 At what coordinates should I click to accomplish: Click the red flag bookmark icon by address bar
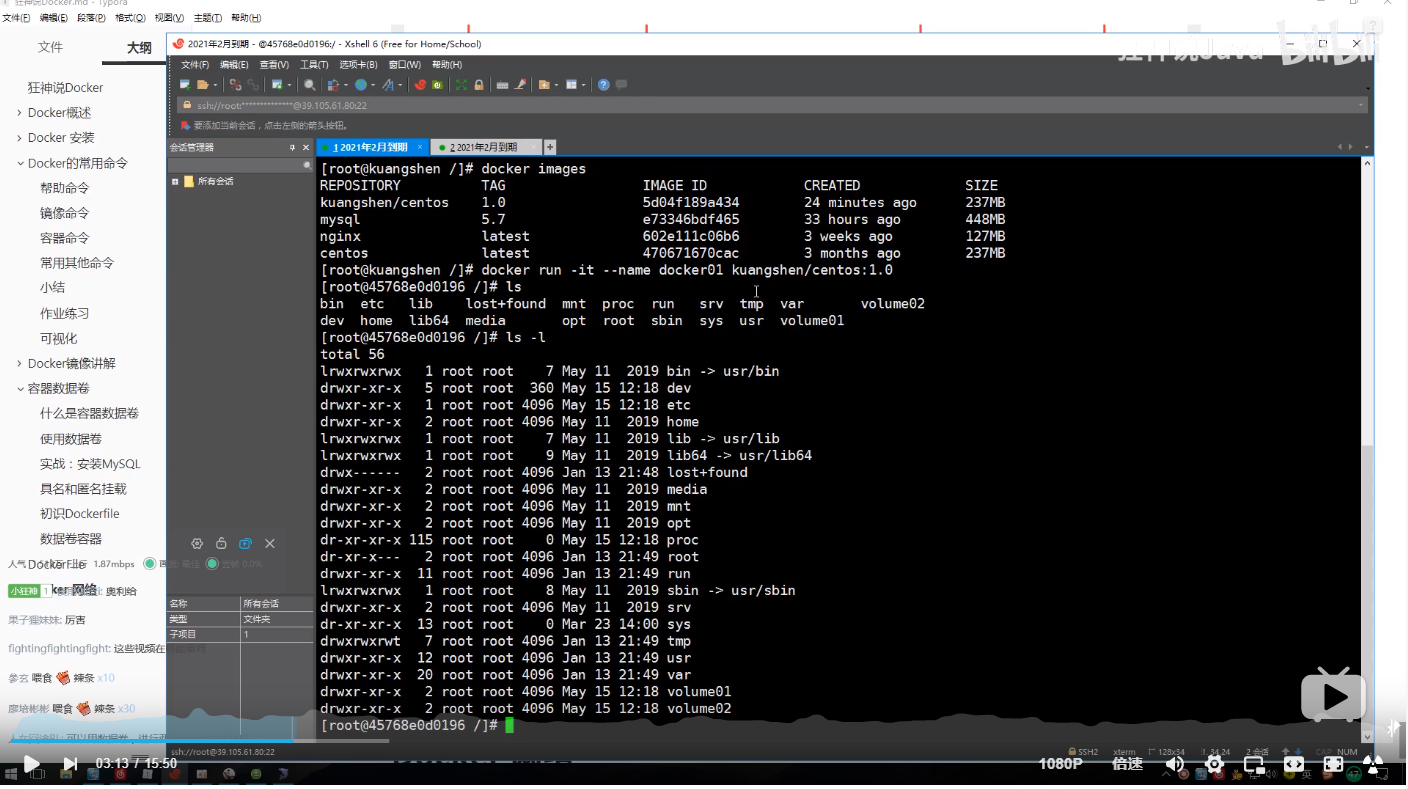point(186,125)
